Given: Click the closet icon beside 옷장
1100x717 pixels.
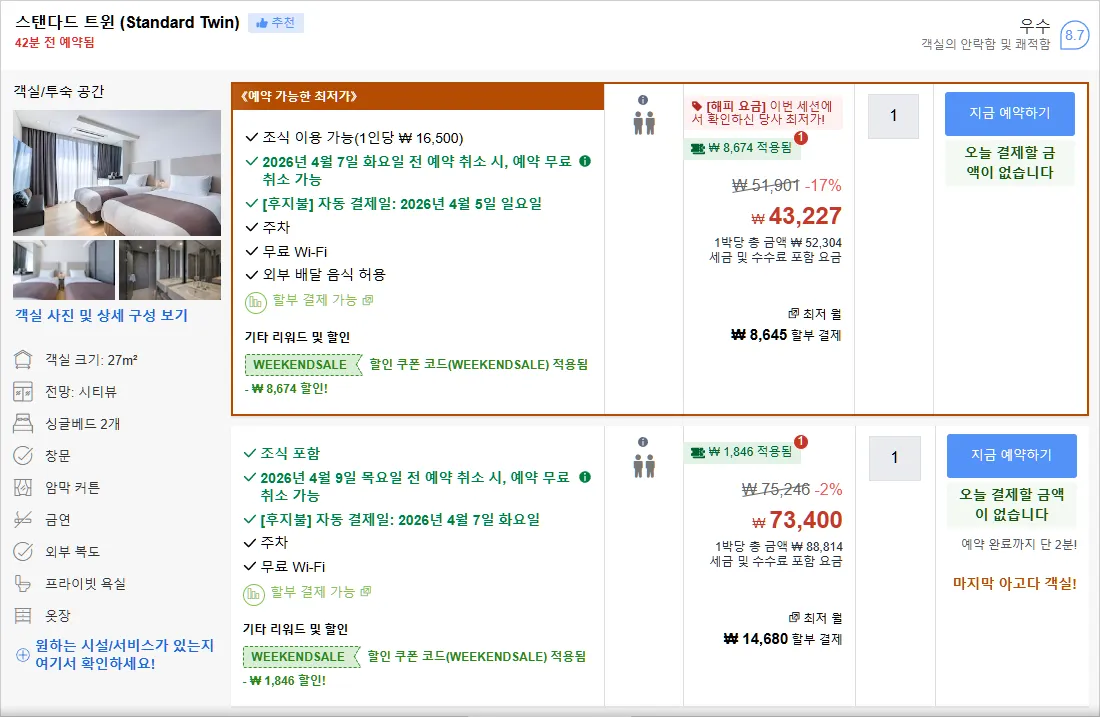Looking at the screenshot, I should [23, 615].
